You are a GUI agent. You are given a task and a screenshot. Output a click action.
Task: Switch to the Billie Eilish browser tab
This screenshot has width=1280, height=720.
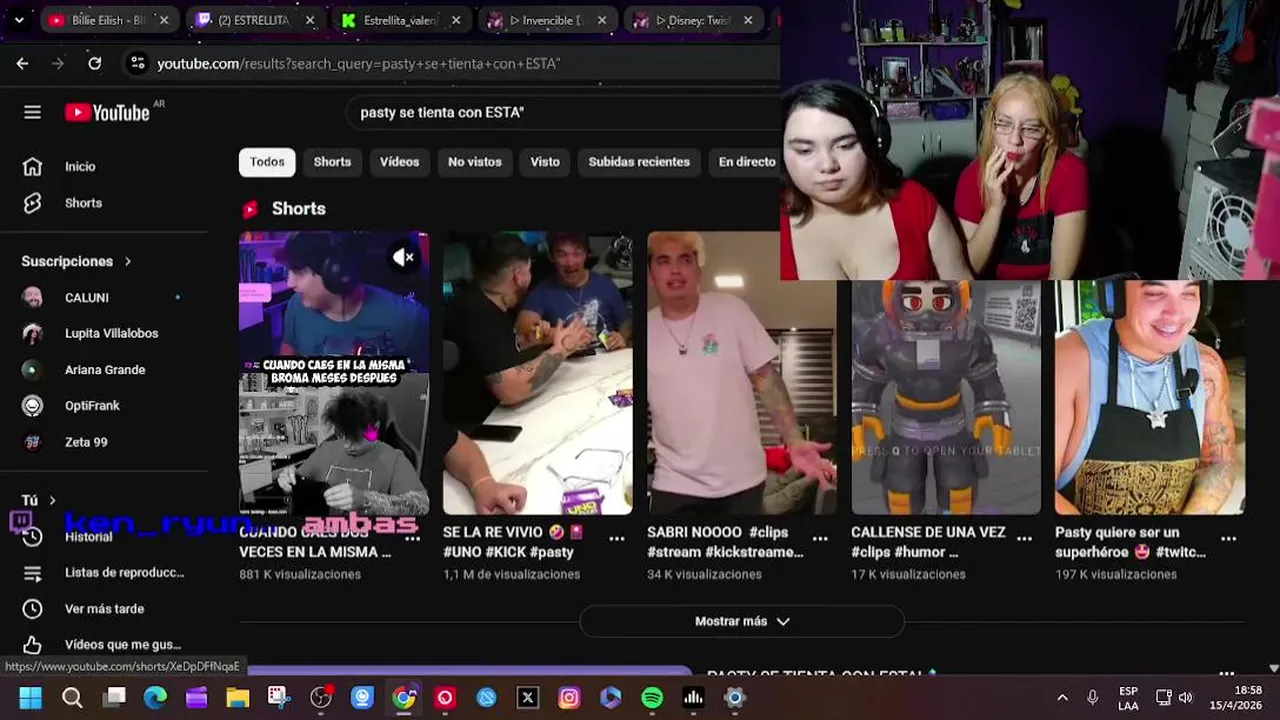pos(109,20)
